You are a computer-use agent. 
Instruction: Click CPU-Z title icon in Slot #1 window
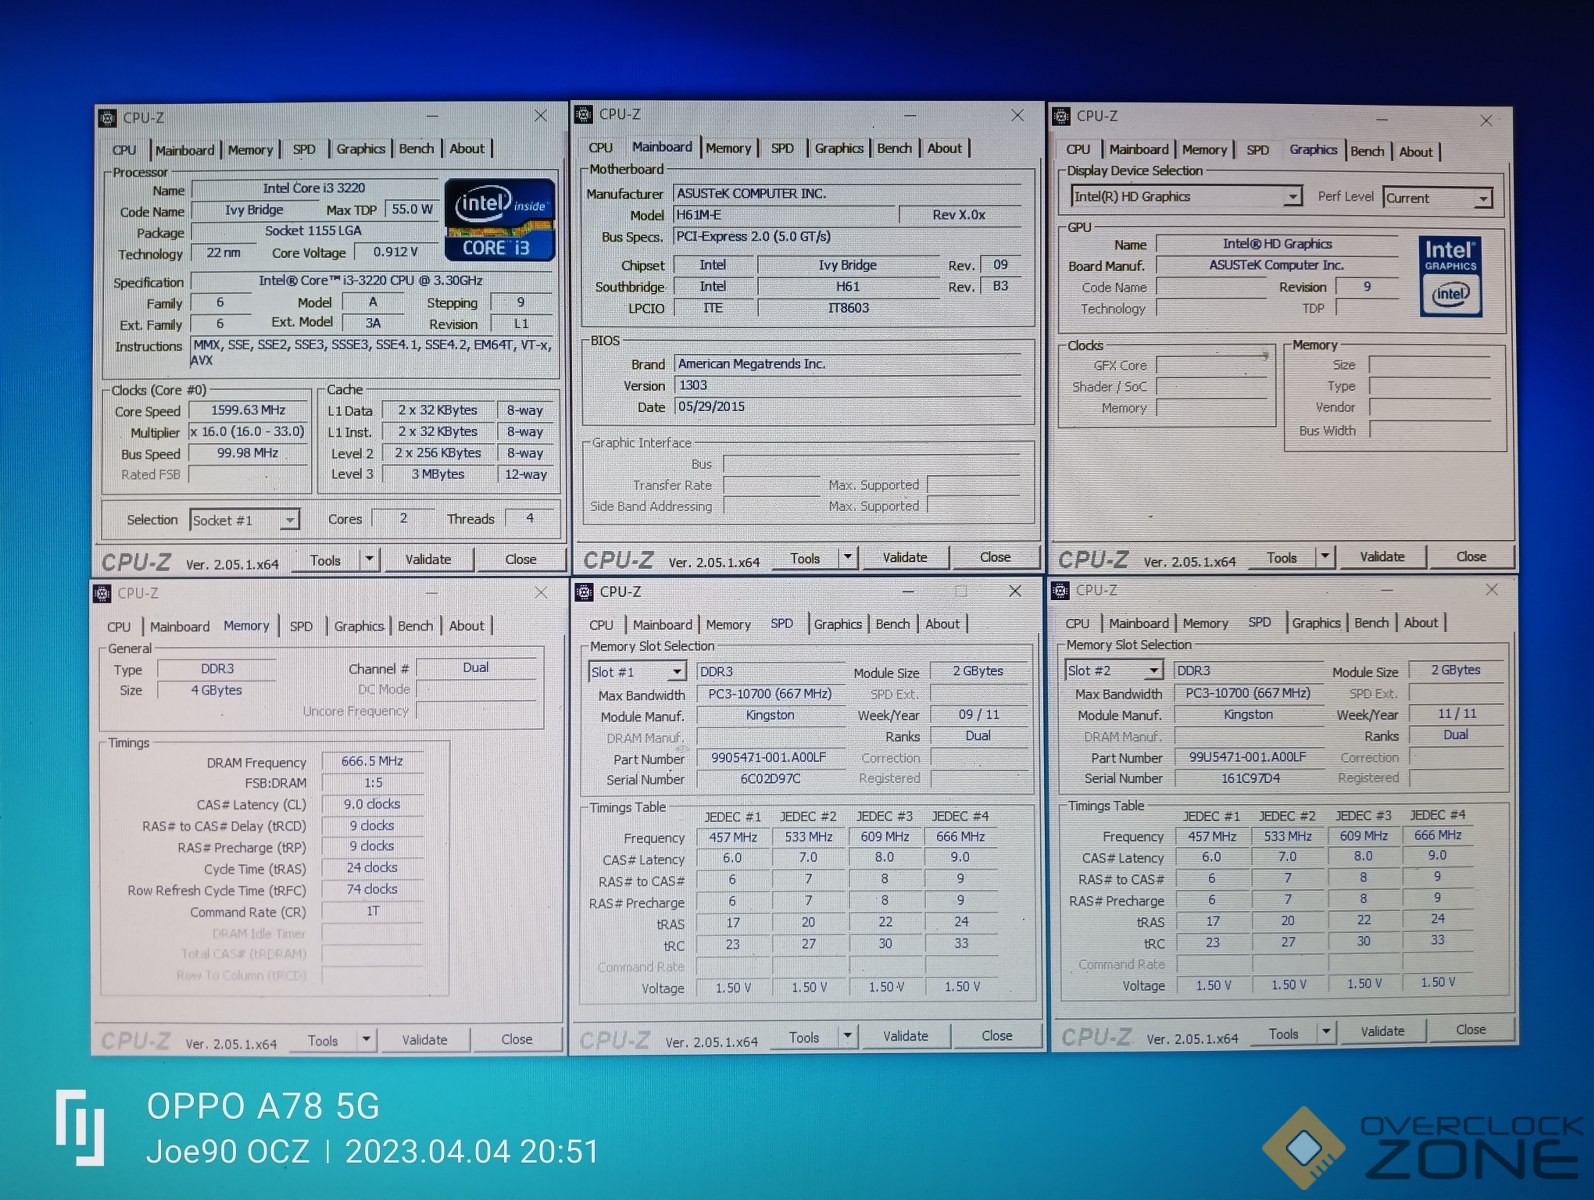click(584, 592)
